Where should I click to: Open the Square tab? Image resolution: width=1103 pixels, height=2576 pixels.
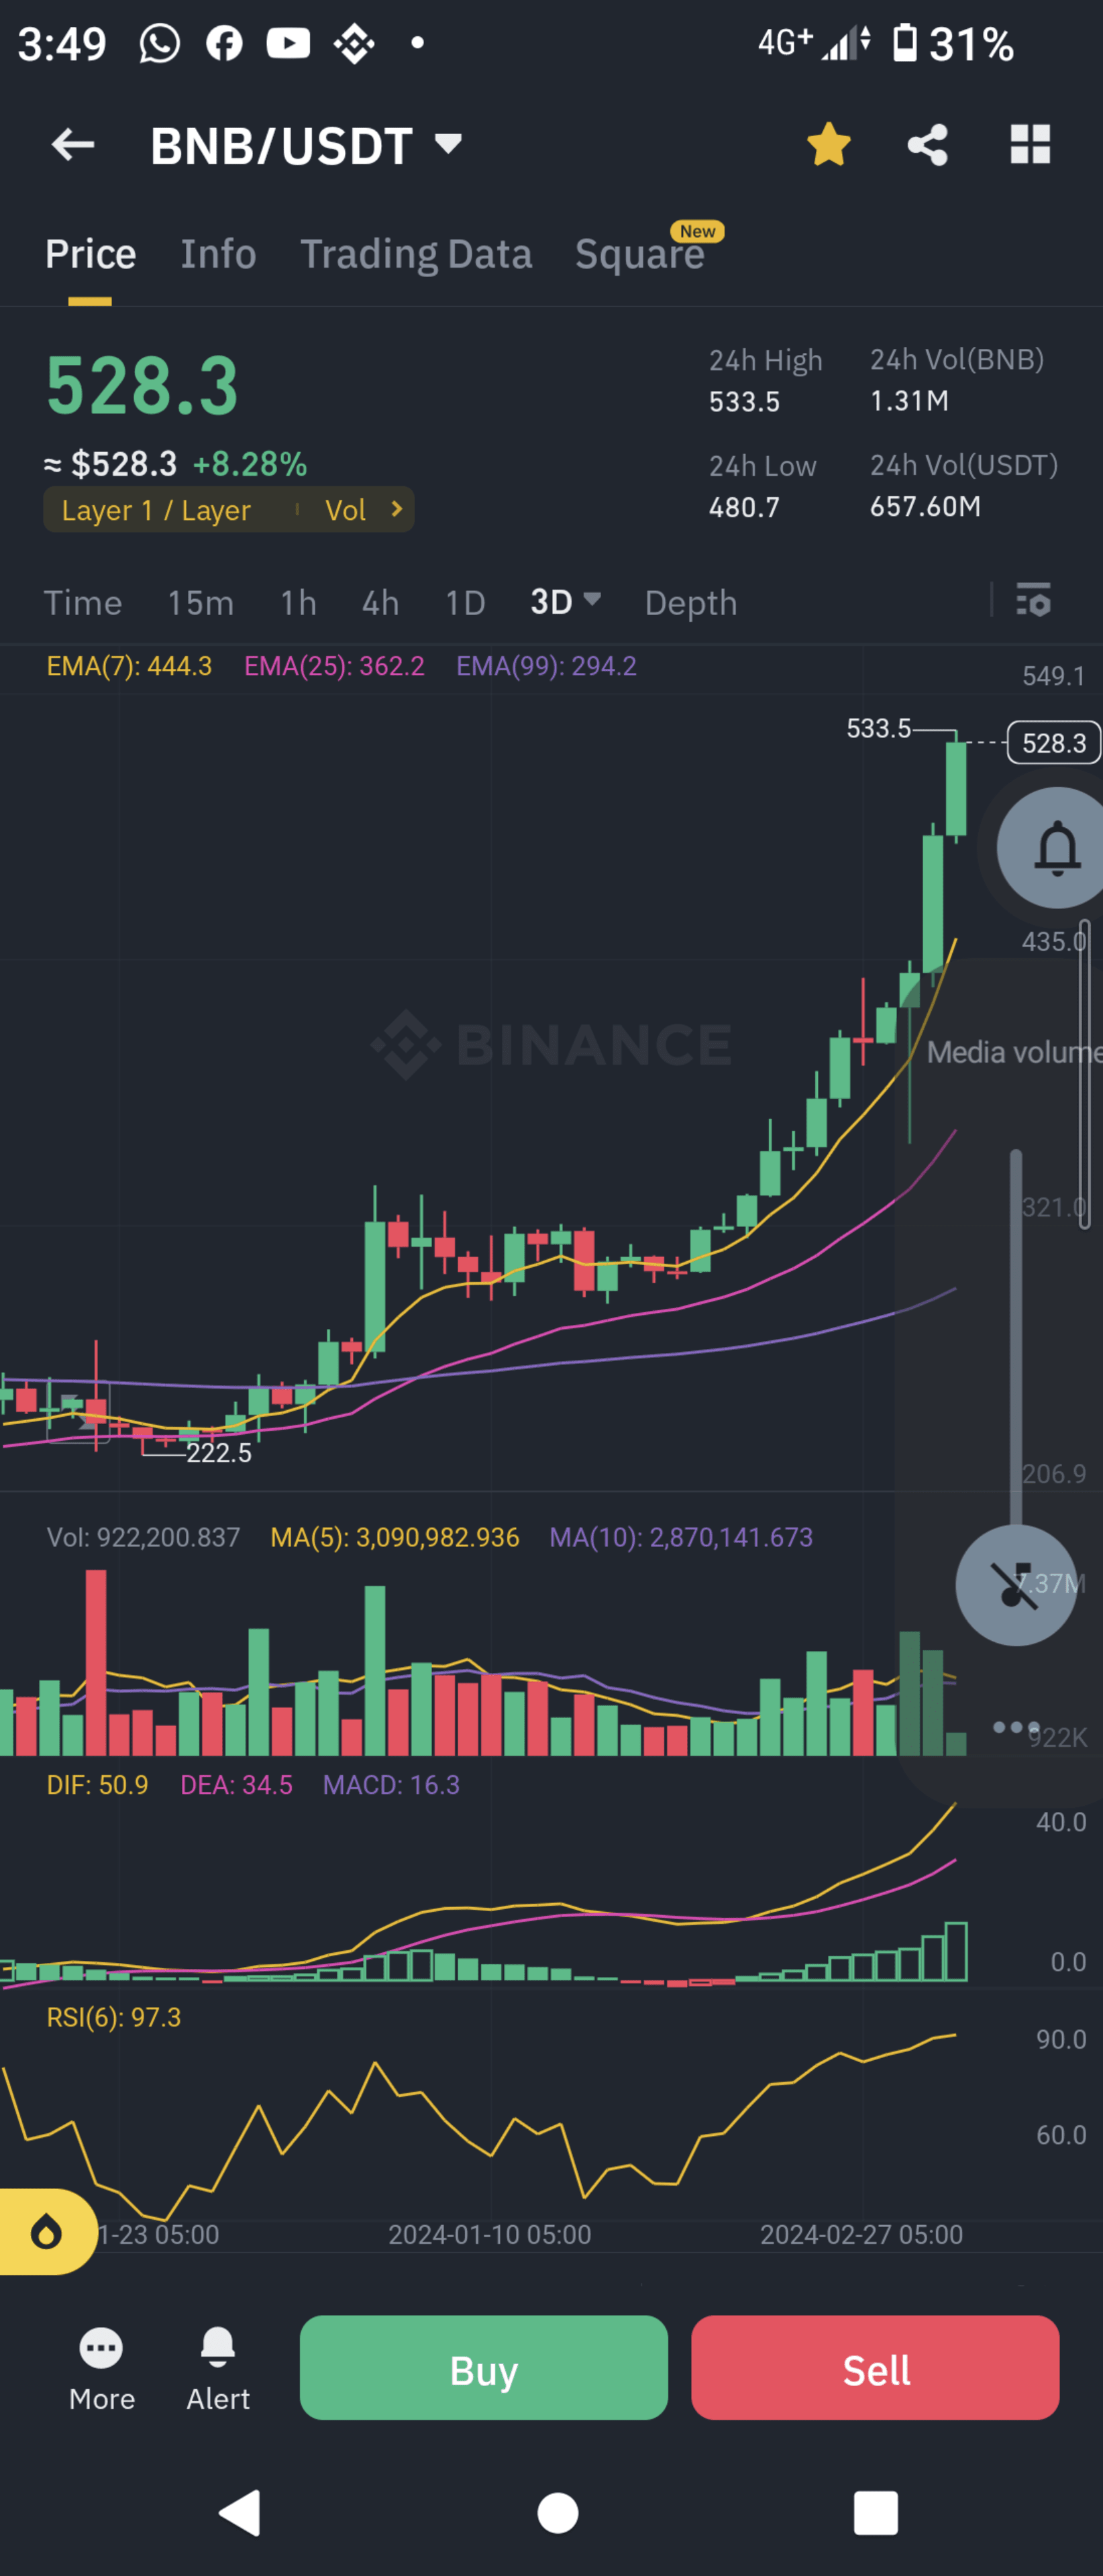(640, 254)
